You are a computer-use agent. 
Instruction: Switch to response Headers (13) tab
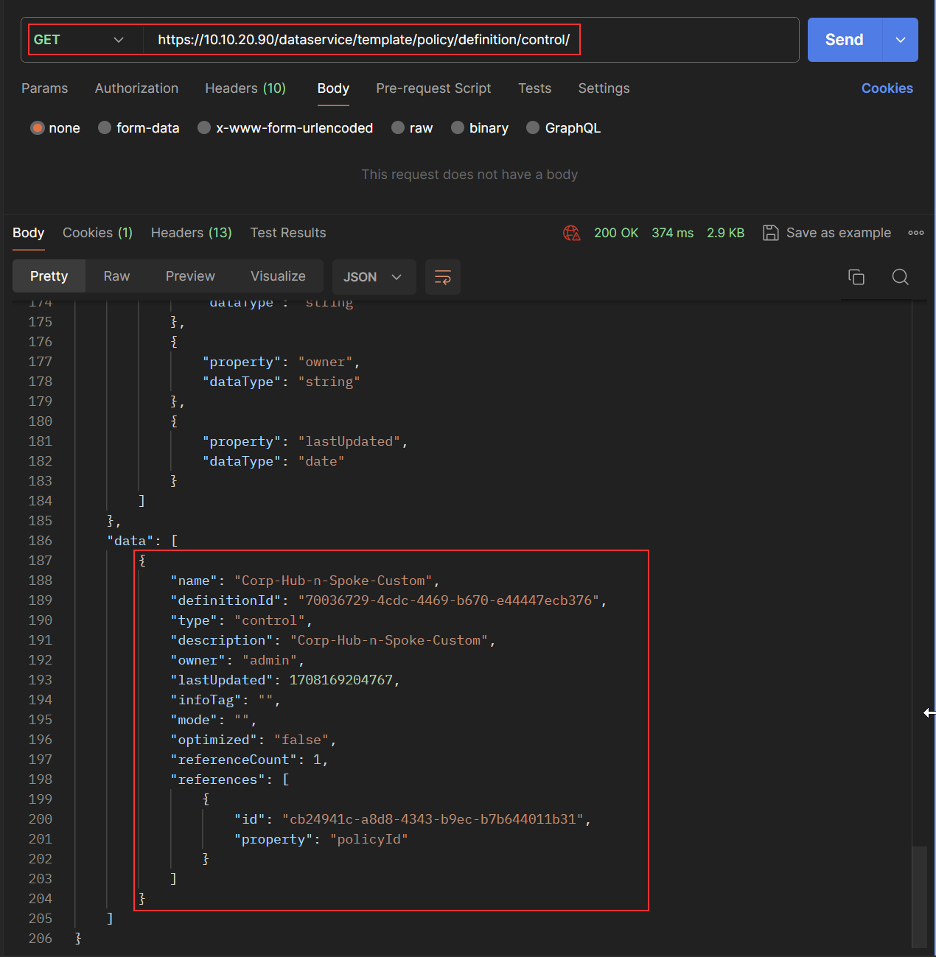coord(191,233)
